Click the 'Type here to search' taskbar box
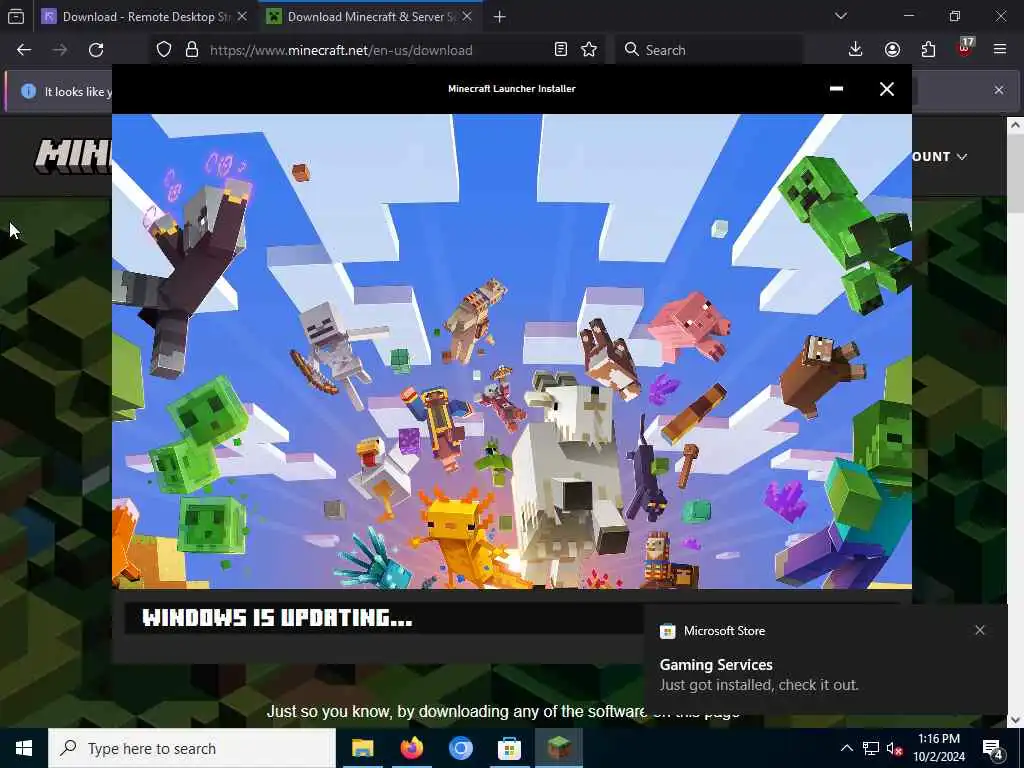Viewport: 1024px width, 768px height. 192,748
